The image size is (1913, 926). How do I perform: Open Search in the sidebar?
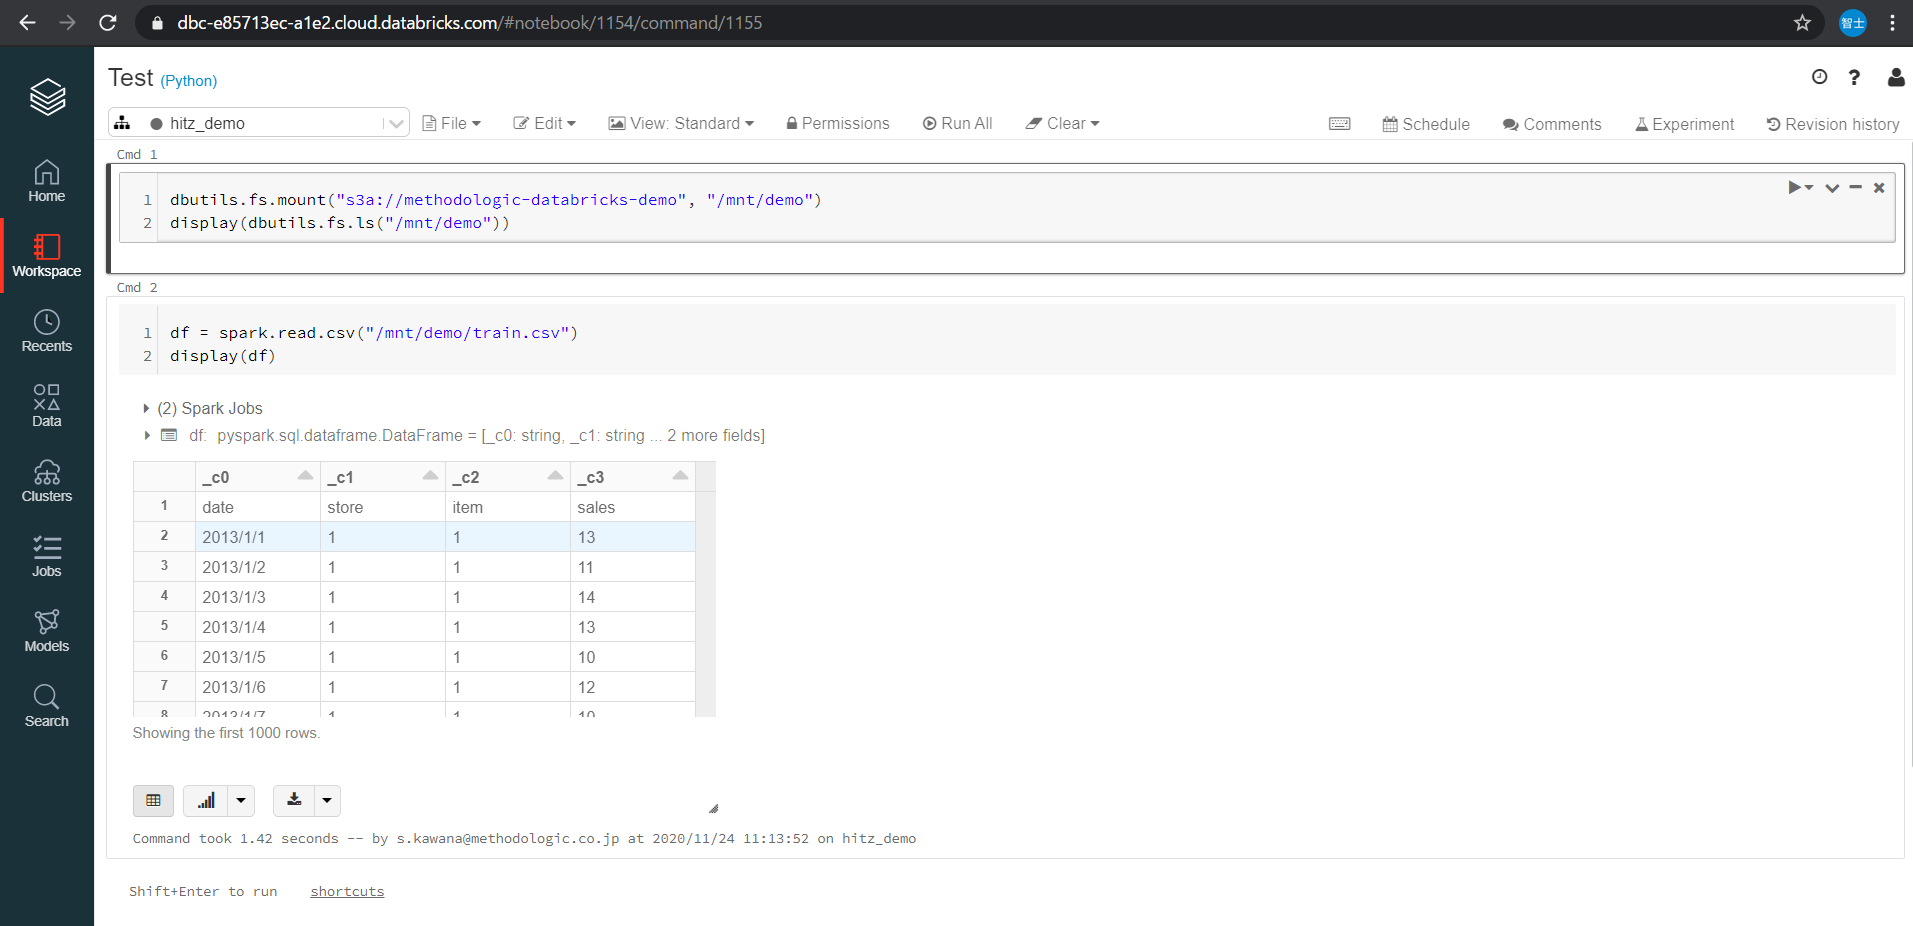(x=47, y=706)
